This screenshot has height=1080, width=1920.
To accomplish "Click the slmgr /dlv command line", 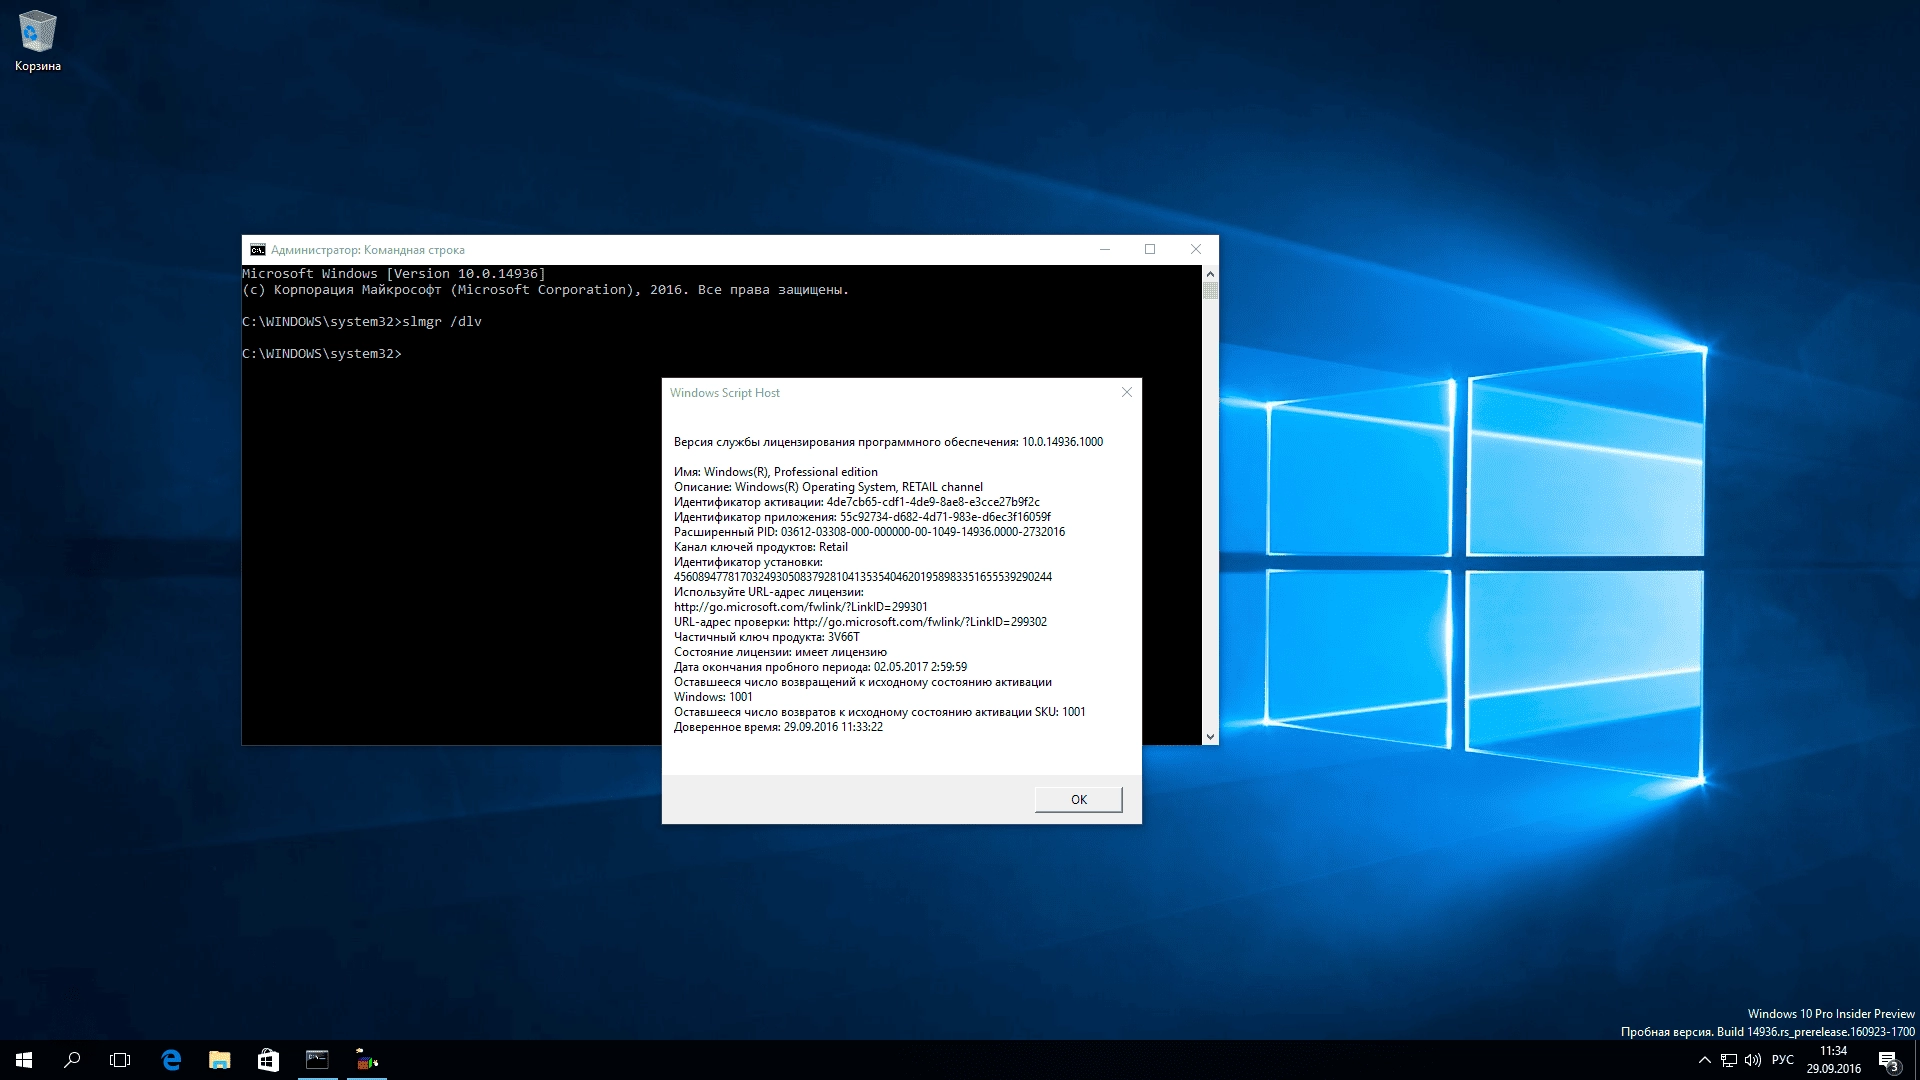I will (x=362, y=322).
